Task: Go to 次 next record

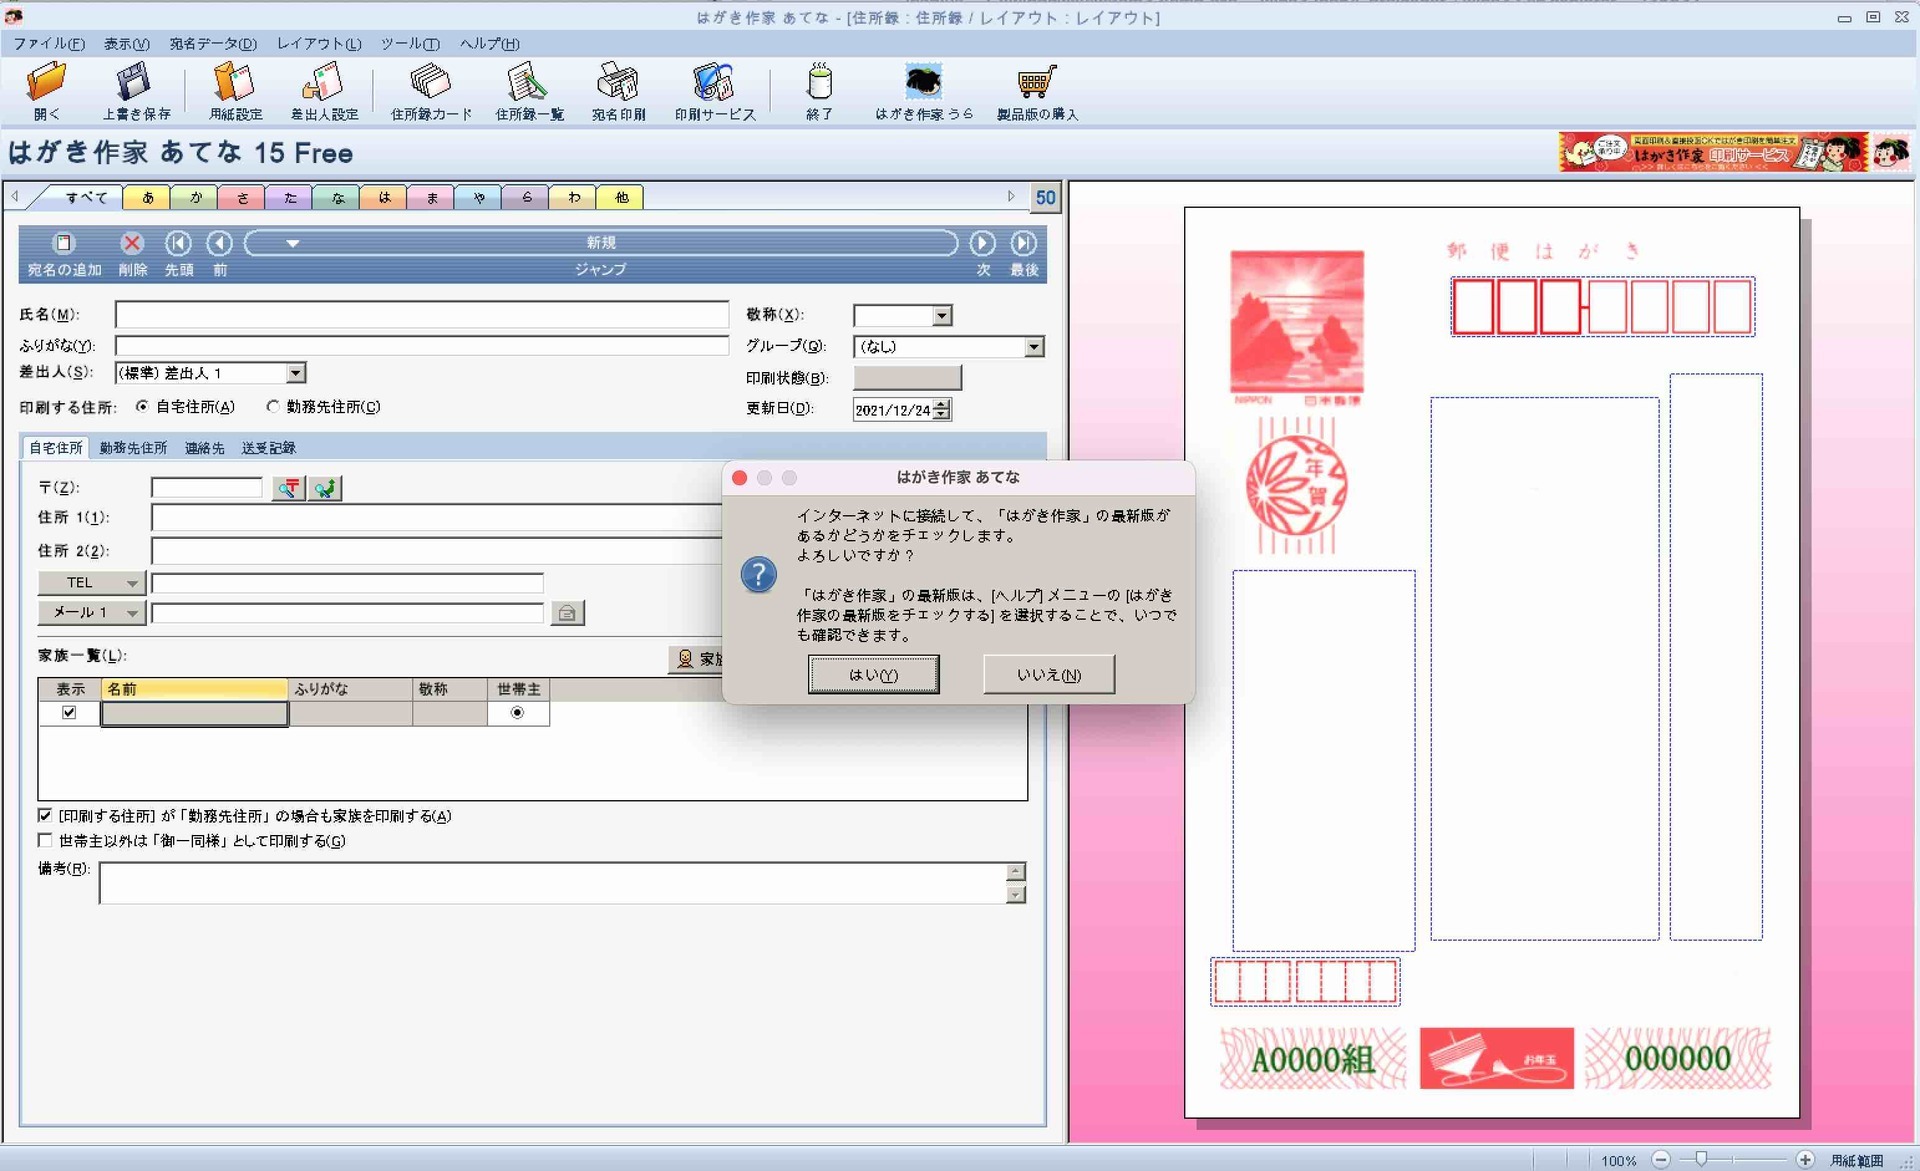Action: (983, 254)
